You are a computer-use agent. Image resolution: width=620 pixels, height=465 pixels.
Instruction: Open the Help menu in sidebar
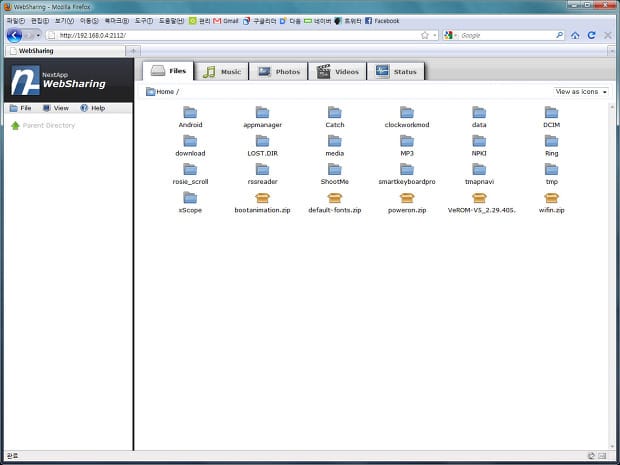pos(93,108)
